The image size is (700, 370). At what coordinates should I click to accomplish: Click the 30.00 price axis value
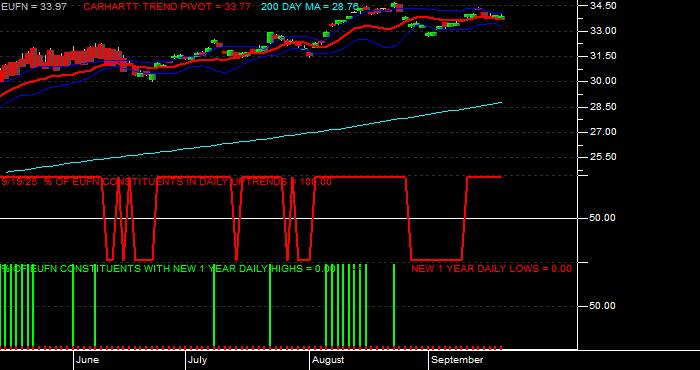(x=604, y=81)
